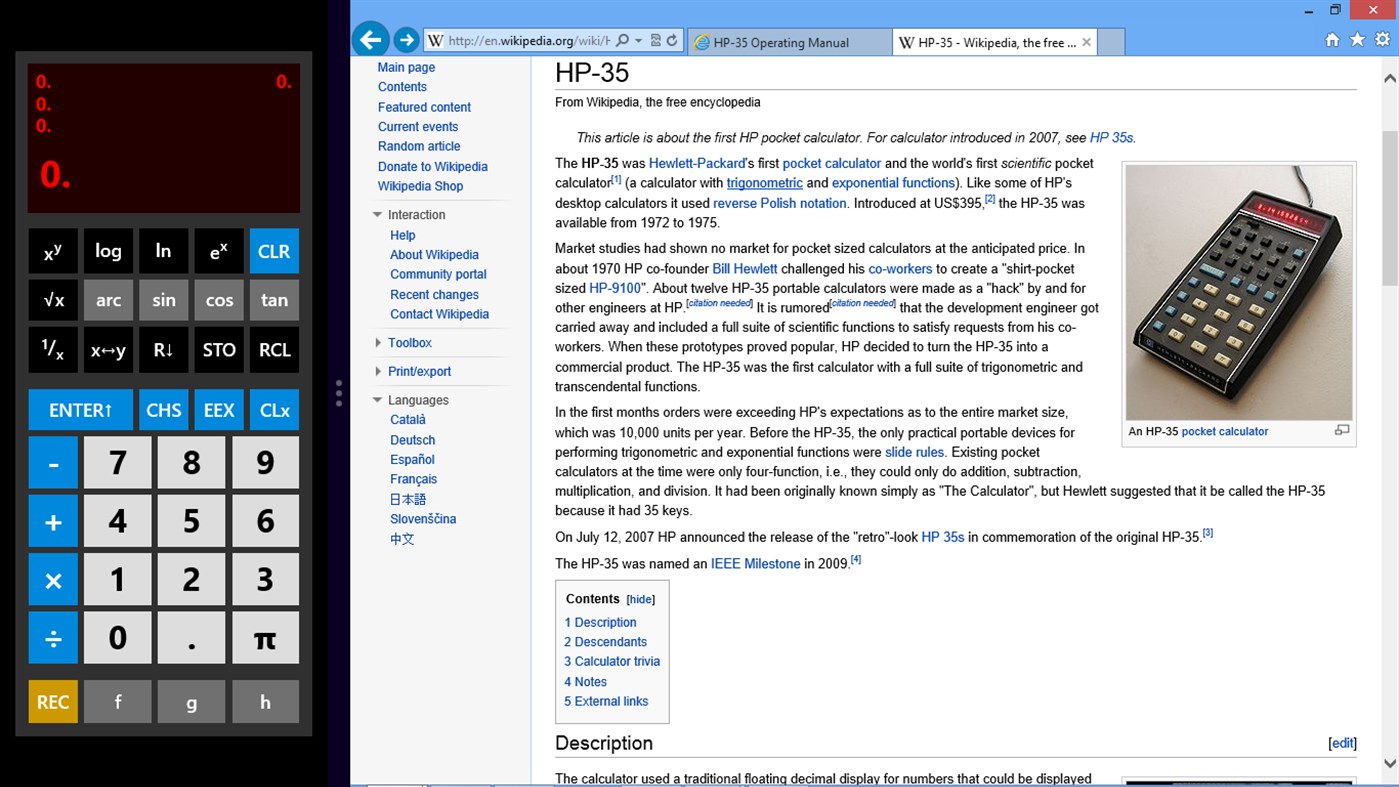The image size is (1399, 787).
Task: Expand the Toolbox sidebar section
Action: [x=409, y=343]
